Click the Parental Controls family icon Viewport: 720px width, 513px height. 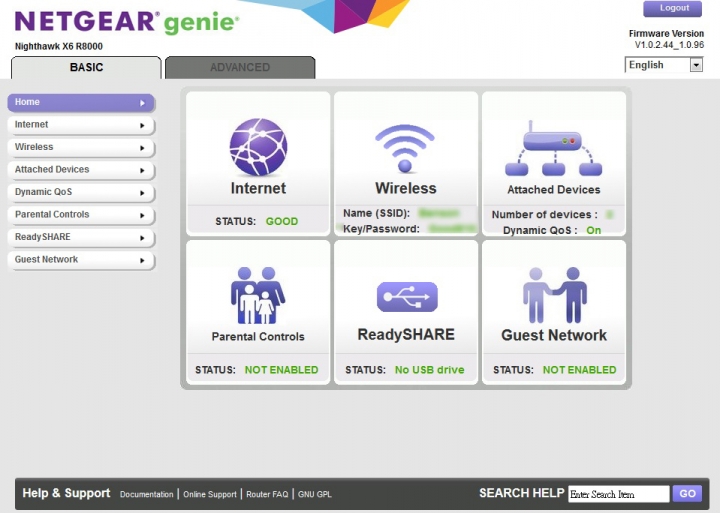(x=258, y=295)
